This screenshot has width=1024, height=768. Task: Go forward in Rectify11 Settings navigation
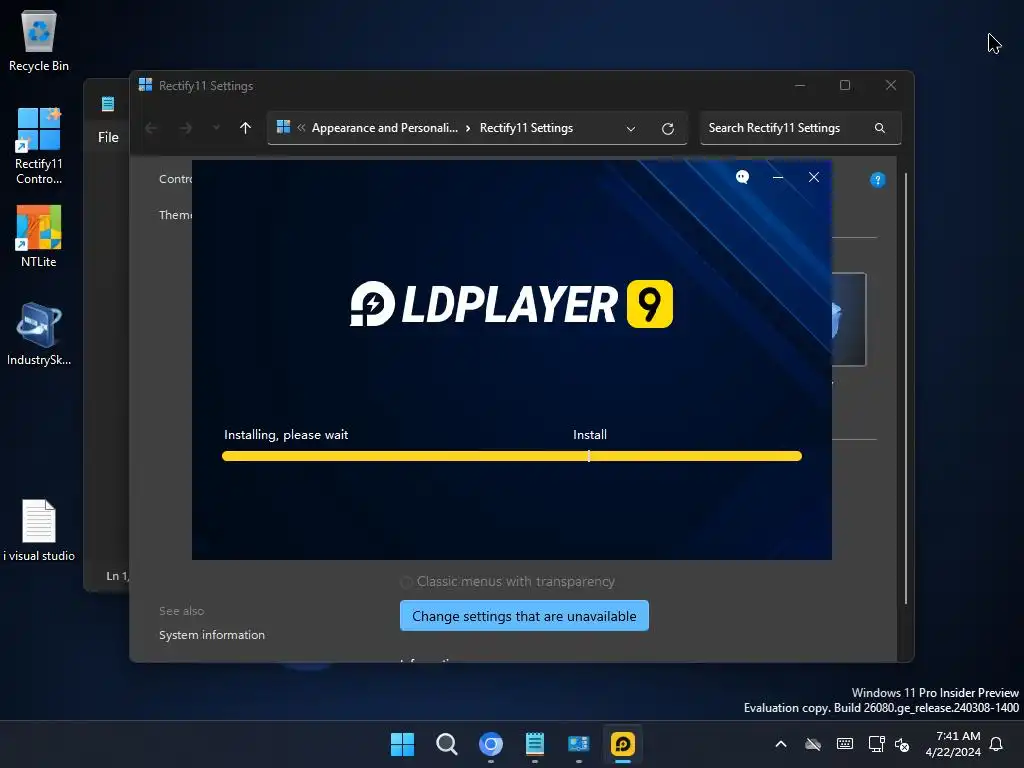[186, 128]
